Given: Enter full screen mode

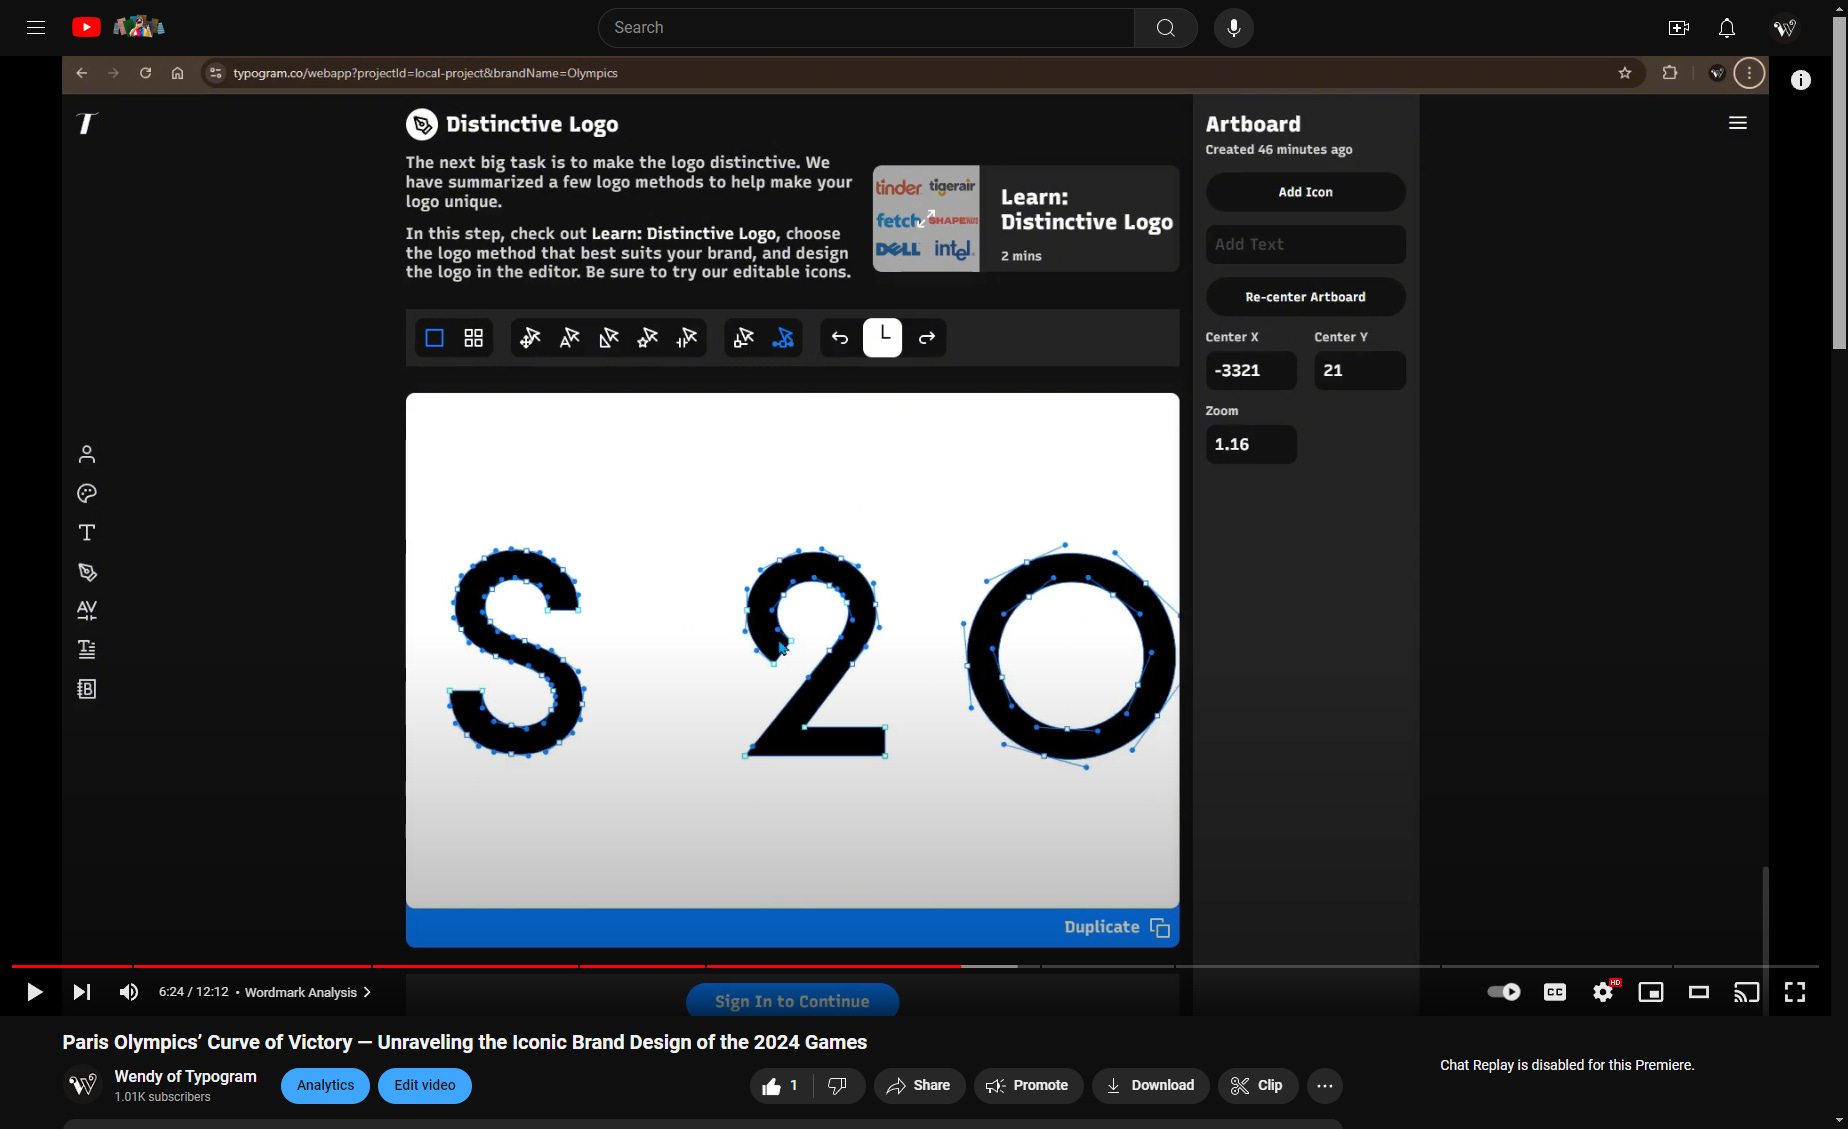Looking at the screenshot, I should 1795,992.
